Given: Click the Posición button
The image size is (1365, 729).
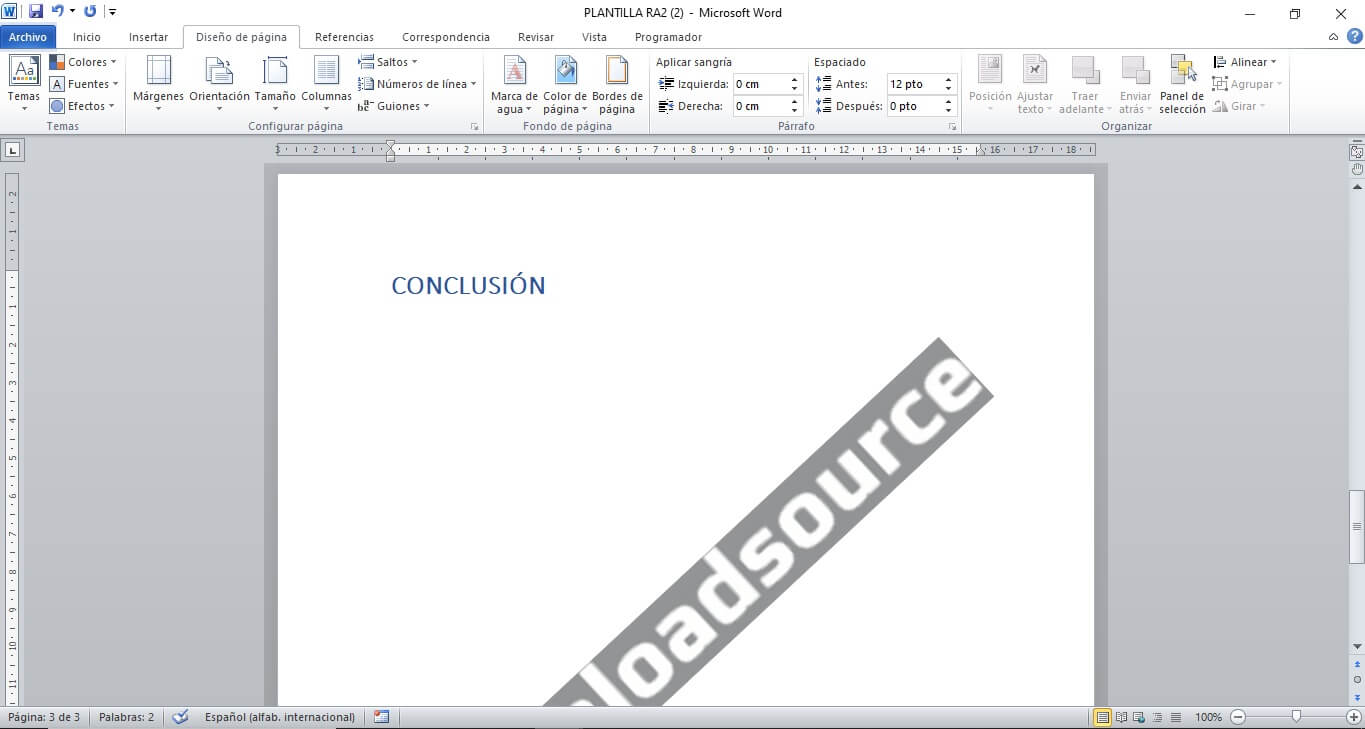Looking at the screenshot, I should click(x=990, y=84).
